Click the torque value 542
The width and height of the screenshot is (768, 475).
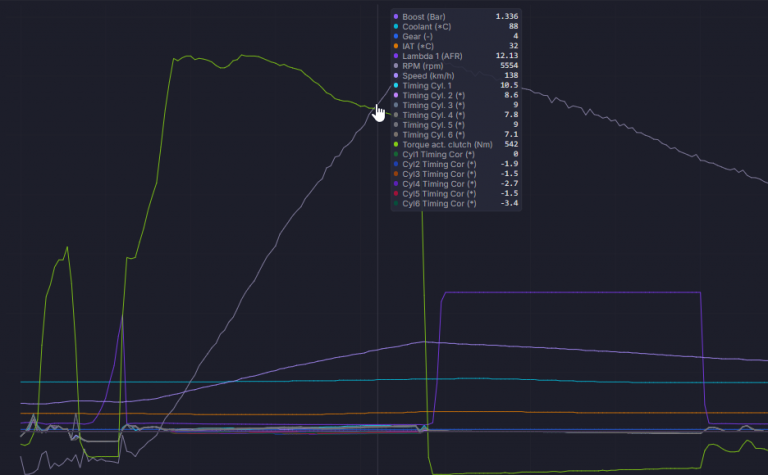[x=511, y=144]
